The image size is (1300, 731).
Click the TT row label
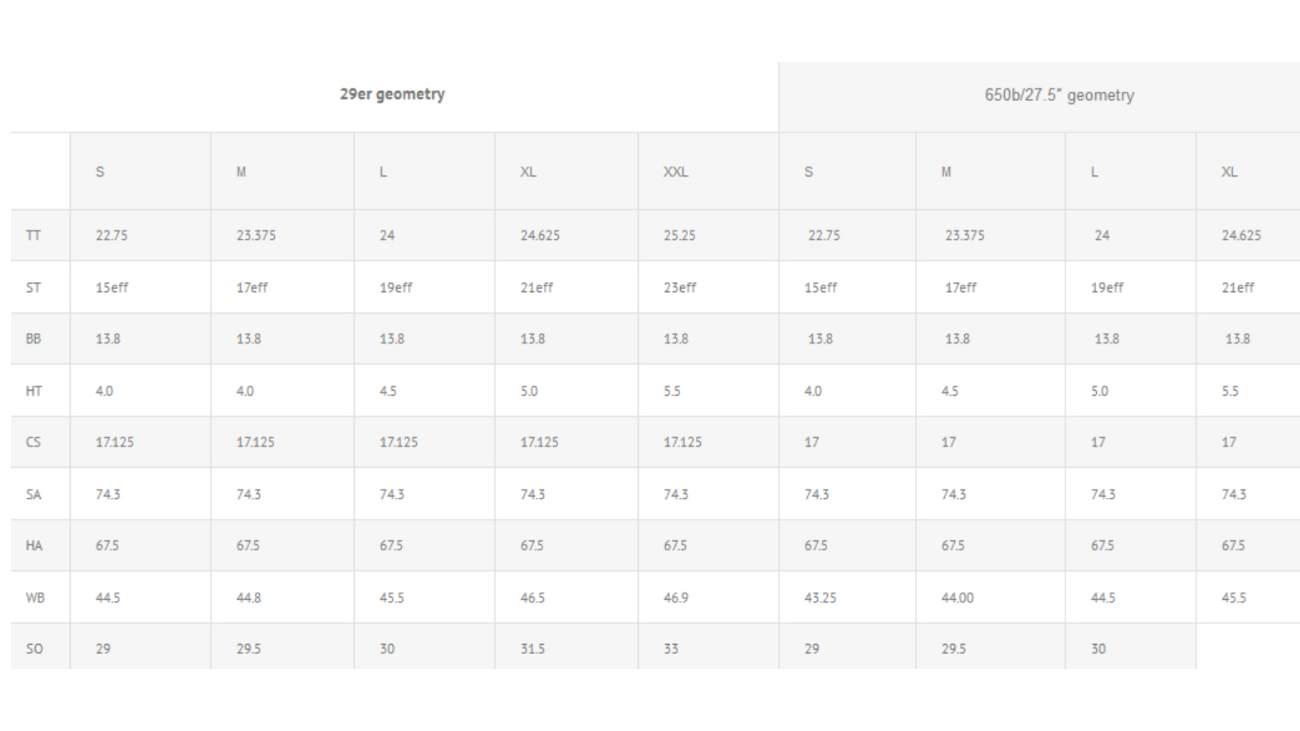coord(33,236)
